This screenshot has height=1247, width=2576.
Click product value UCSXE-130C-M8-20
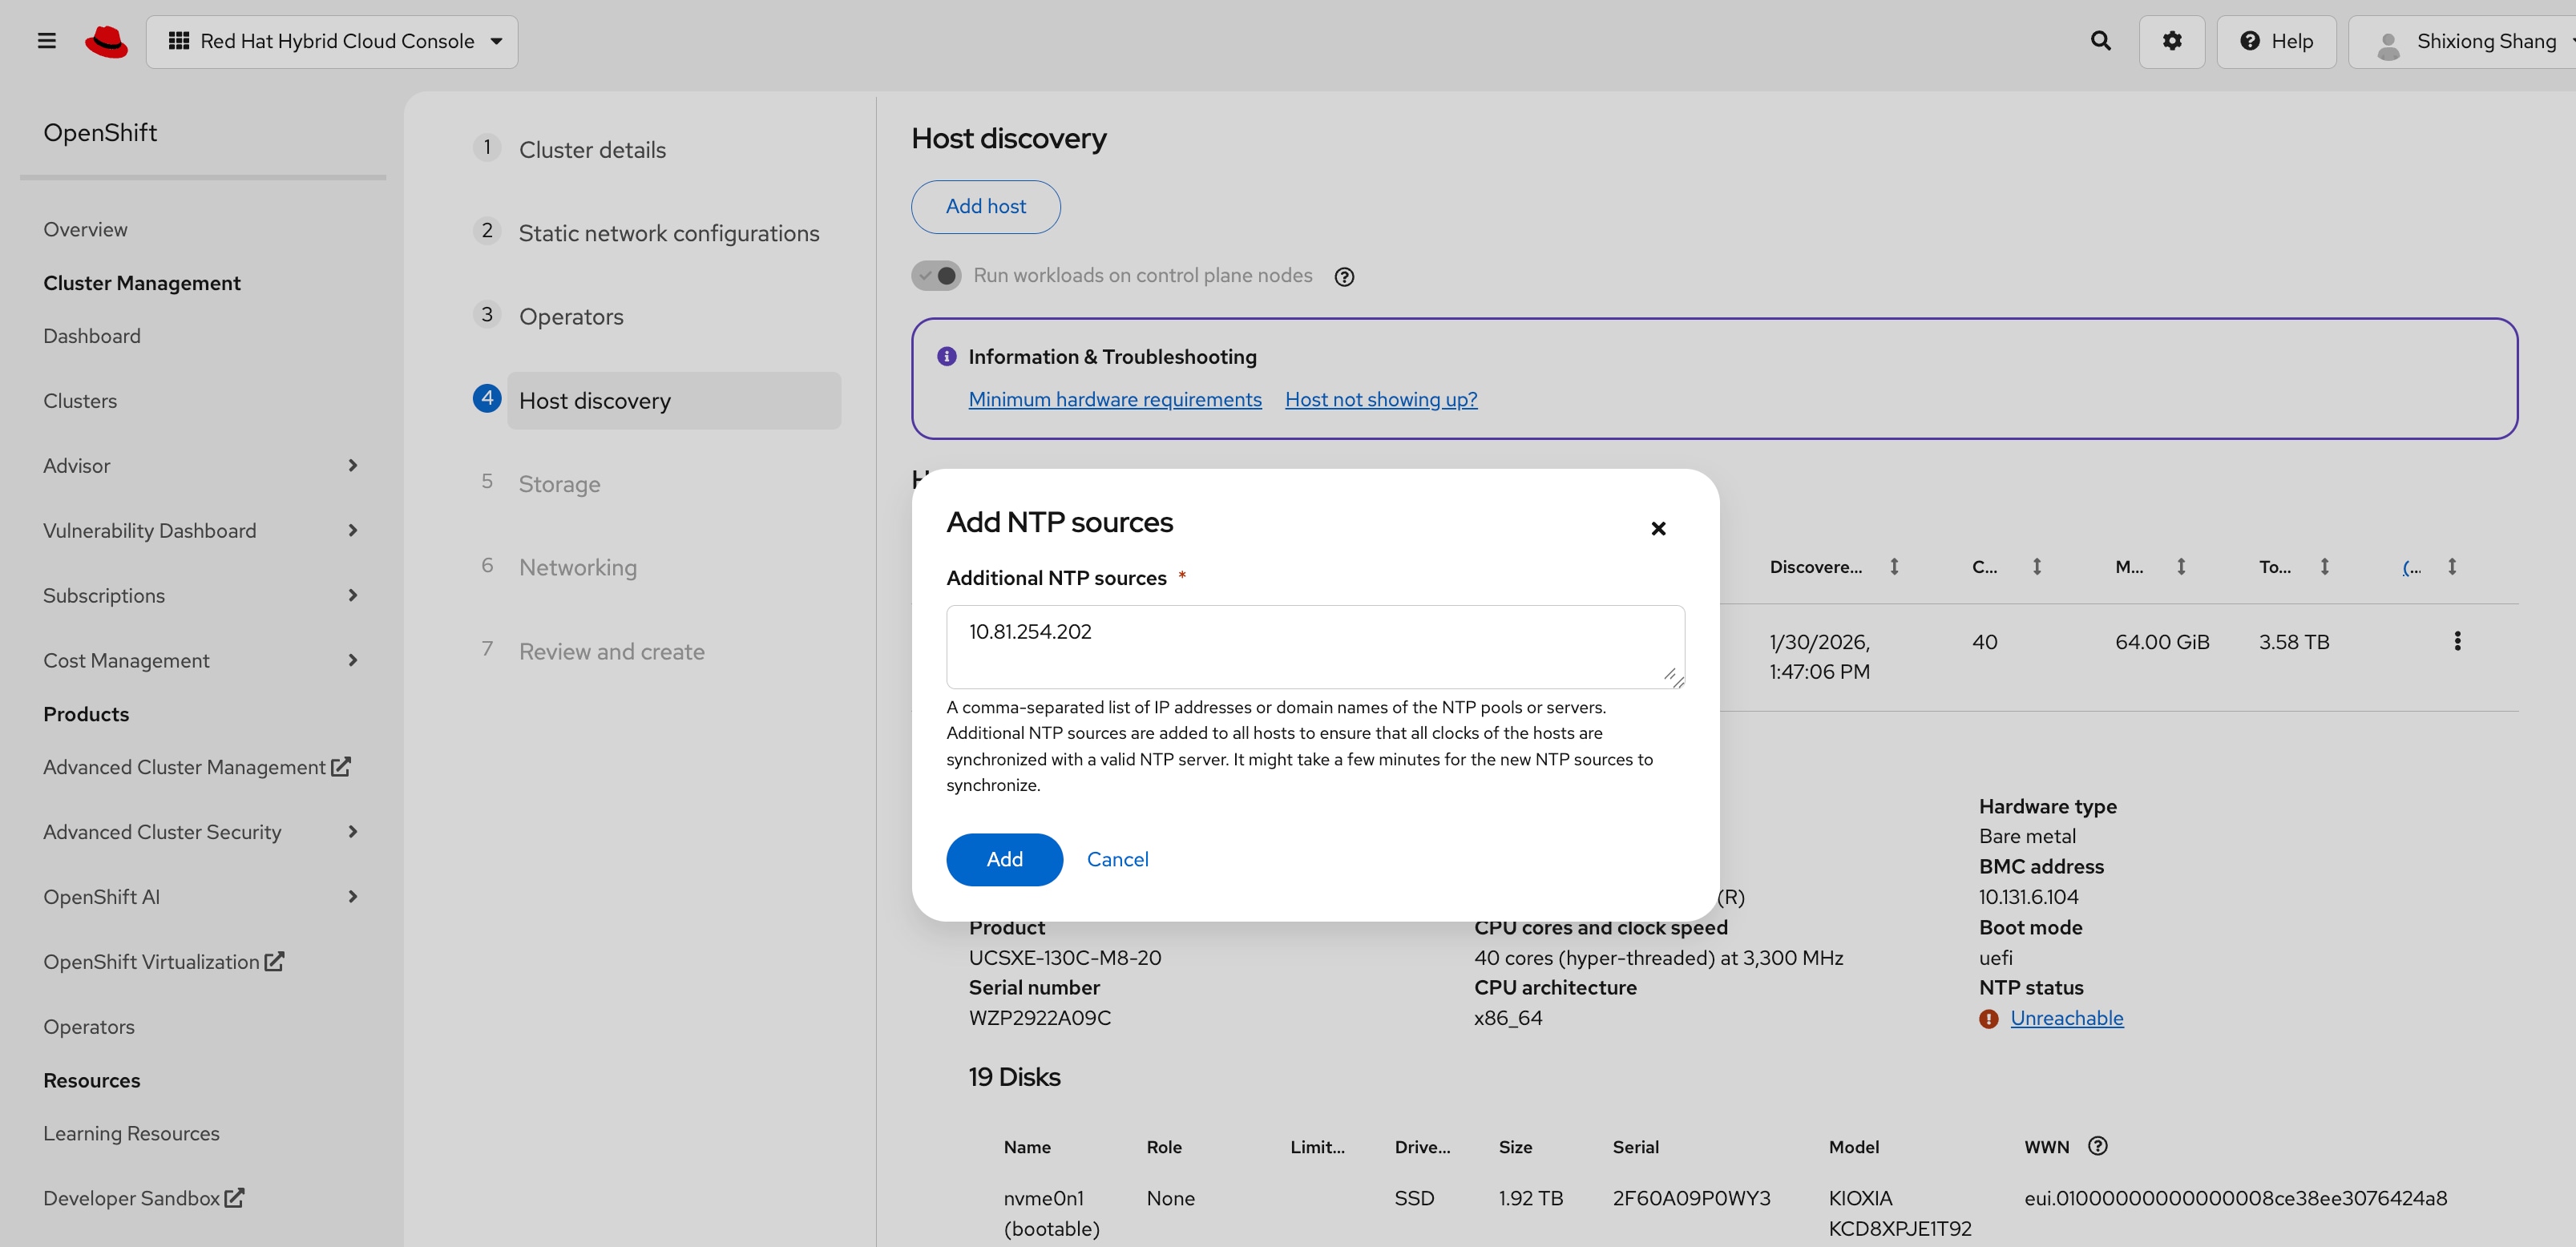(x=1064, y=958)
